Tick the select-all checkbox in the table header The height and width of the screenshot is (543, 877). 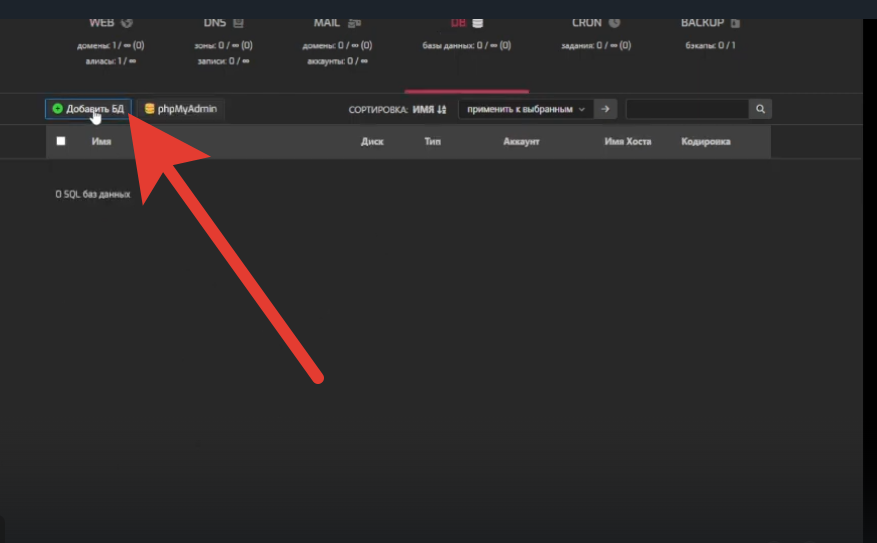(61, 142)
